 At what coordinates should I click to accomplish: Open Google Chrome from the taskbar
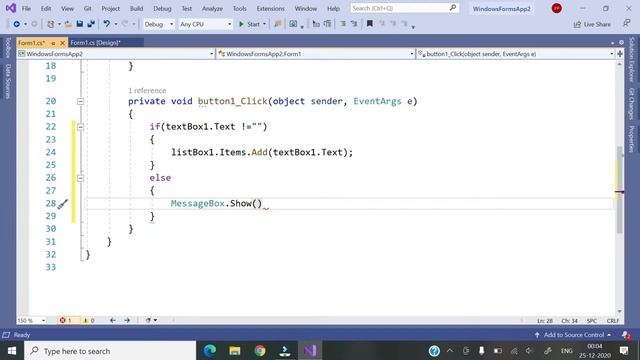click(260, 351)
